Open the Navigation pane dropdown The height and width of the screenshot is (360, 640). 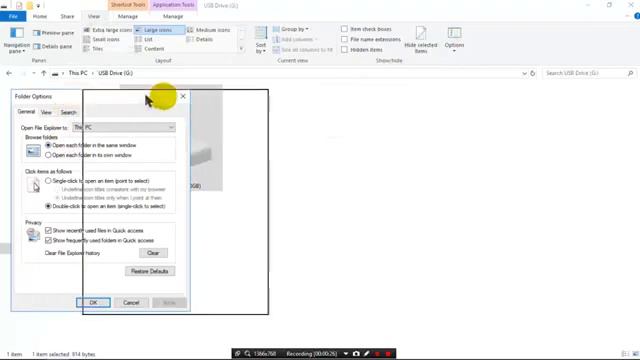point(17,40)
